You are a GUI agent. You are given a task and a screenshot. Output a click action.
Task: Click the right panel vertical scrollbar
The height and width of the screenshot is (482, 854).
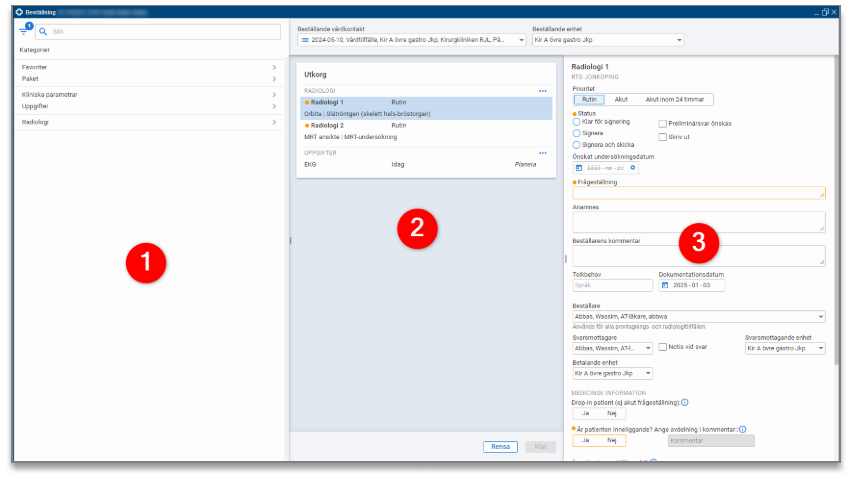click(x=835, y=200)
